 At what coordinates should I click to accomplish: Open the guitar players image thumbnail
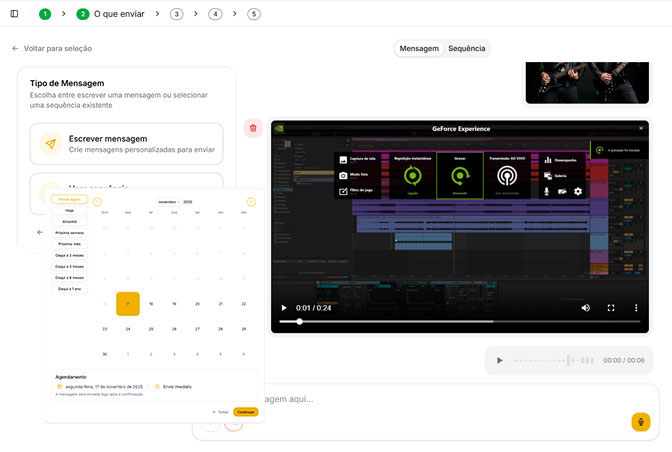(587, 82)
